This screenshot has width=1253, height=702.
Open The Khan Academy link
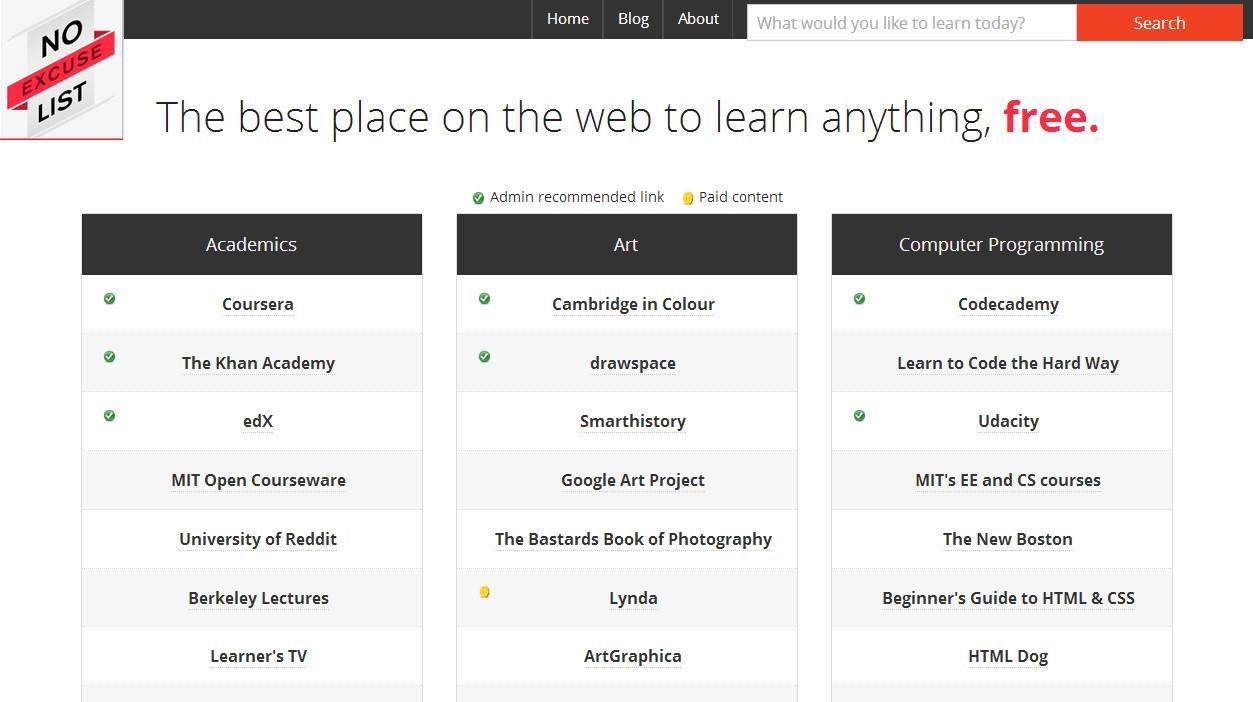258,363
